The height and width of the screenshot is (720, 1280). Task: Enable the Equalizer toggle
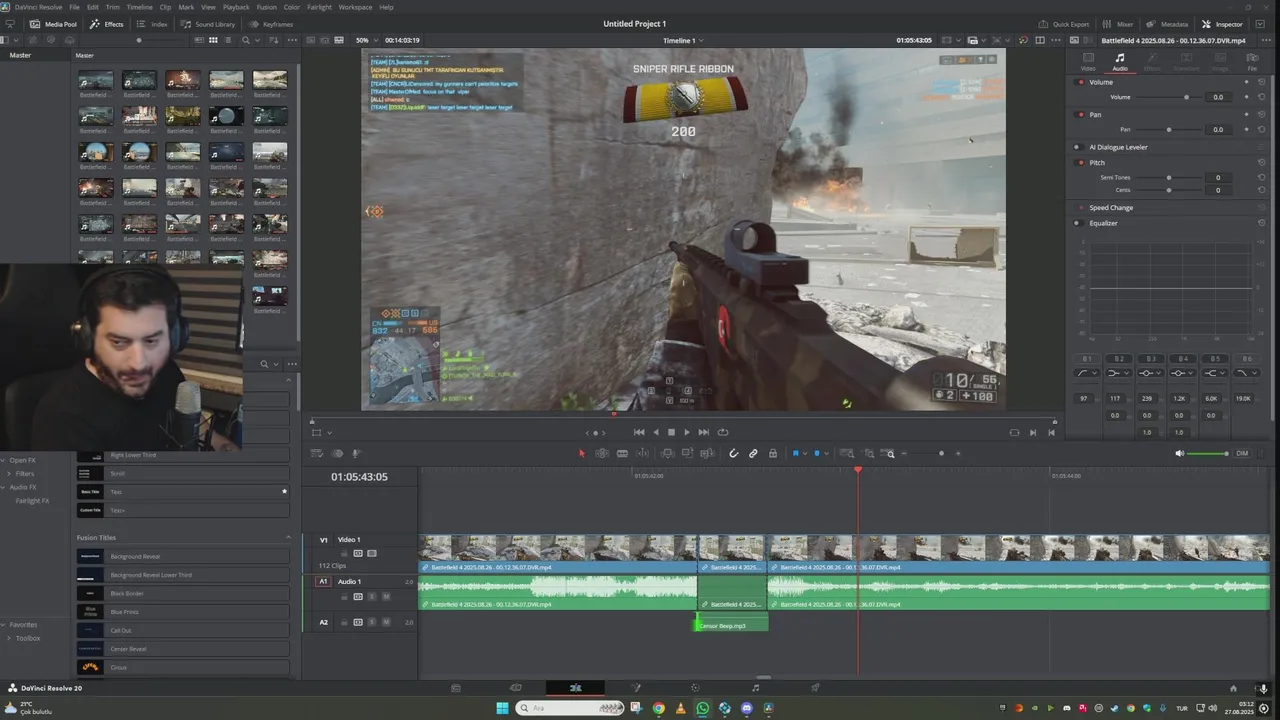[1081, 223]
